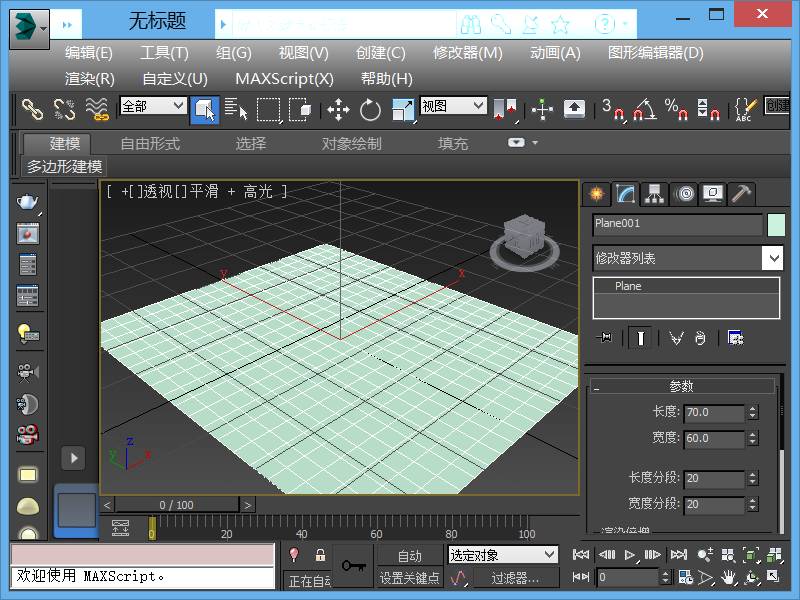The width and height of the screenshot is (800, 600).
Task: Click Select and Manipulate icon
Action: pyautogui.click(x=542, y=109)
